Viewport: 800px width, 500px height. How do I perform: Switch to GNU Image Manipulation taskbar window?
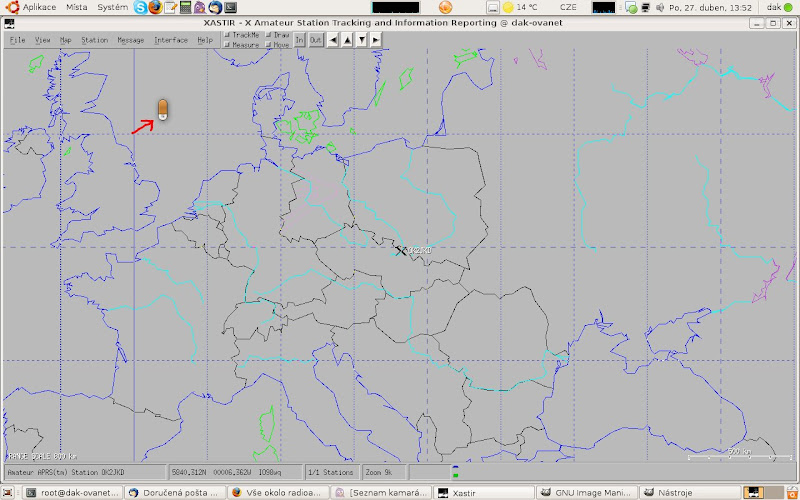tap(587, 493)
